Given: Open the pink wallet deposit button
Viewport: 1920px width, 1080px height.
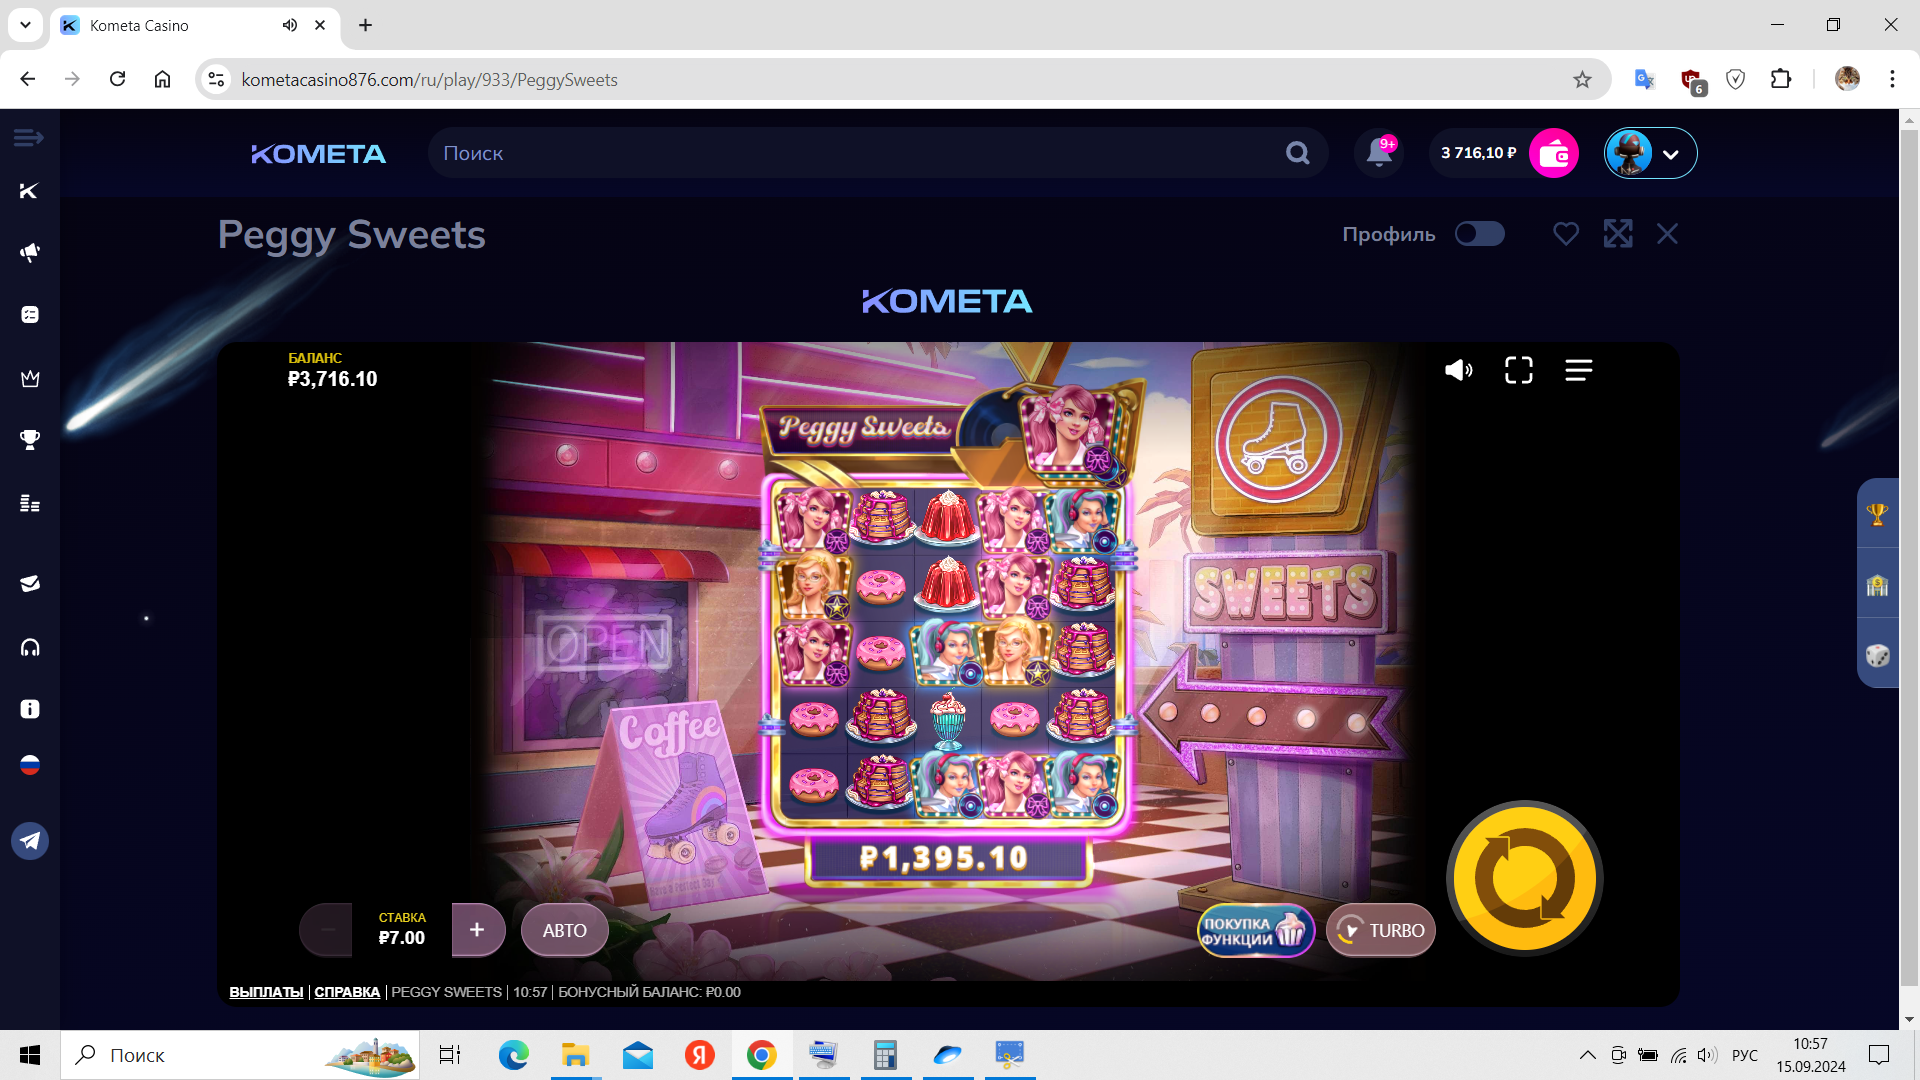Looking at the screenshot, I should point(1553,153).
